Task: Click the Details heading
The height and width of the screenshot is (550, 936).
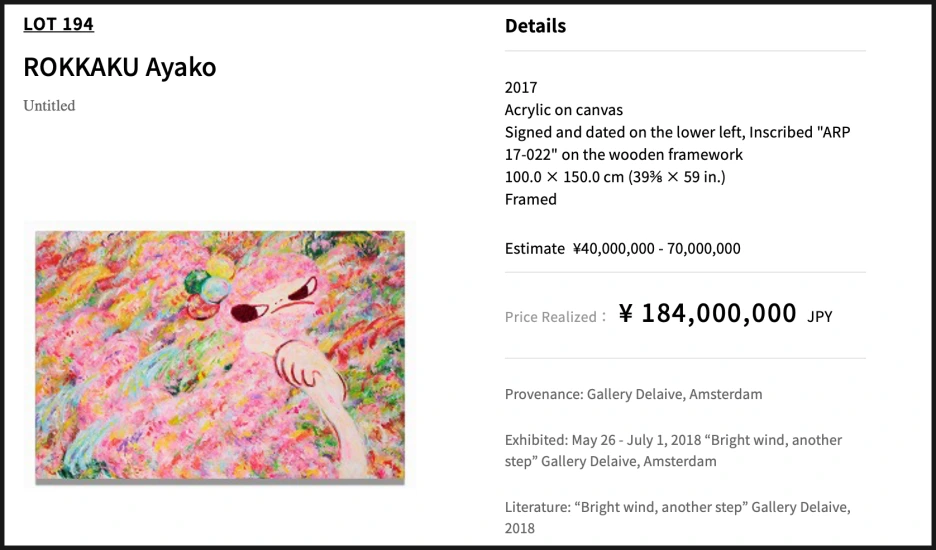Action: coord(535,26)
